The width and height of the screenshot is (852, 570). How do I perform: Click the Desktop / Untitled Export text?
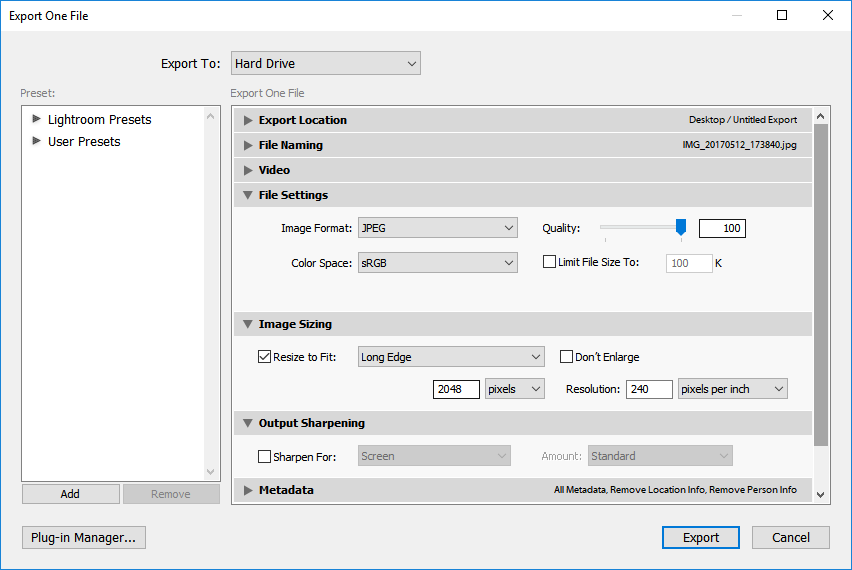(x=743, y=120)
